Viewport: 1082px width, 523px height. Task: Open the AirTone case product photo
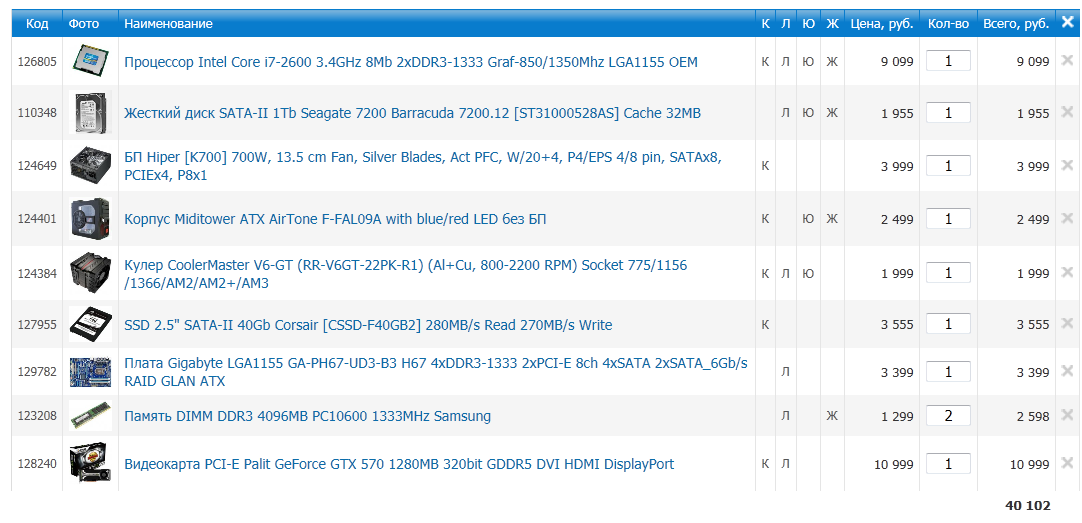(90, 219)
